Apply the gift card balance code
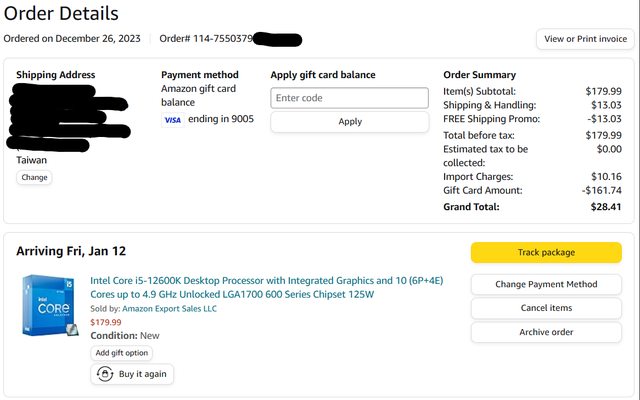The height and width of the screenshot is (400, 640). coord(349,121)
